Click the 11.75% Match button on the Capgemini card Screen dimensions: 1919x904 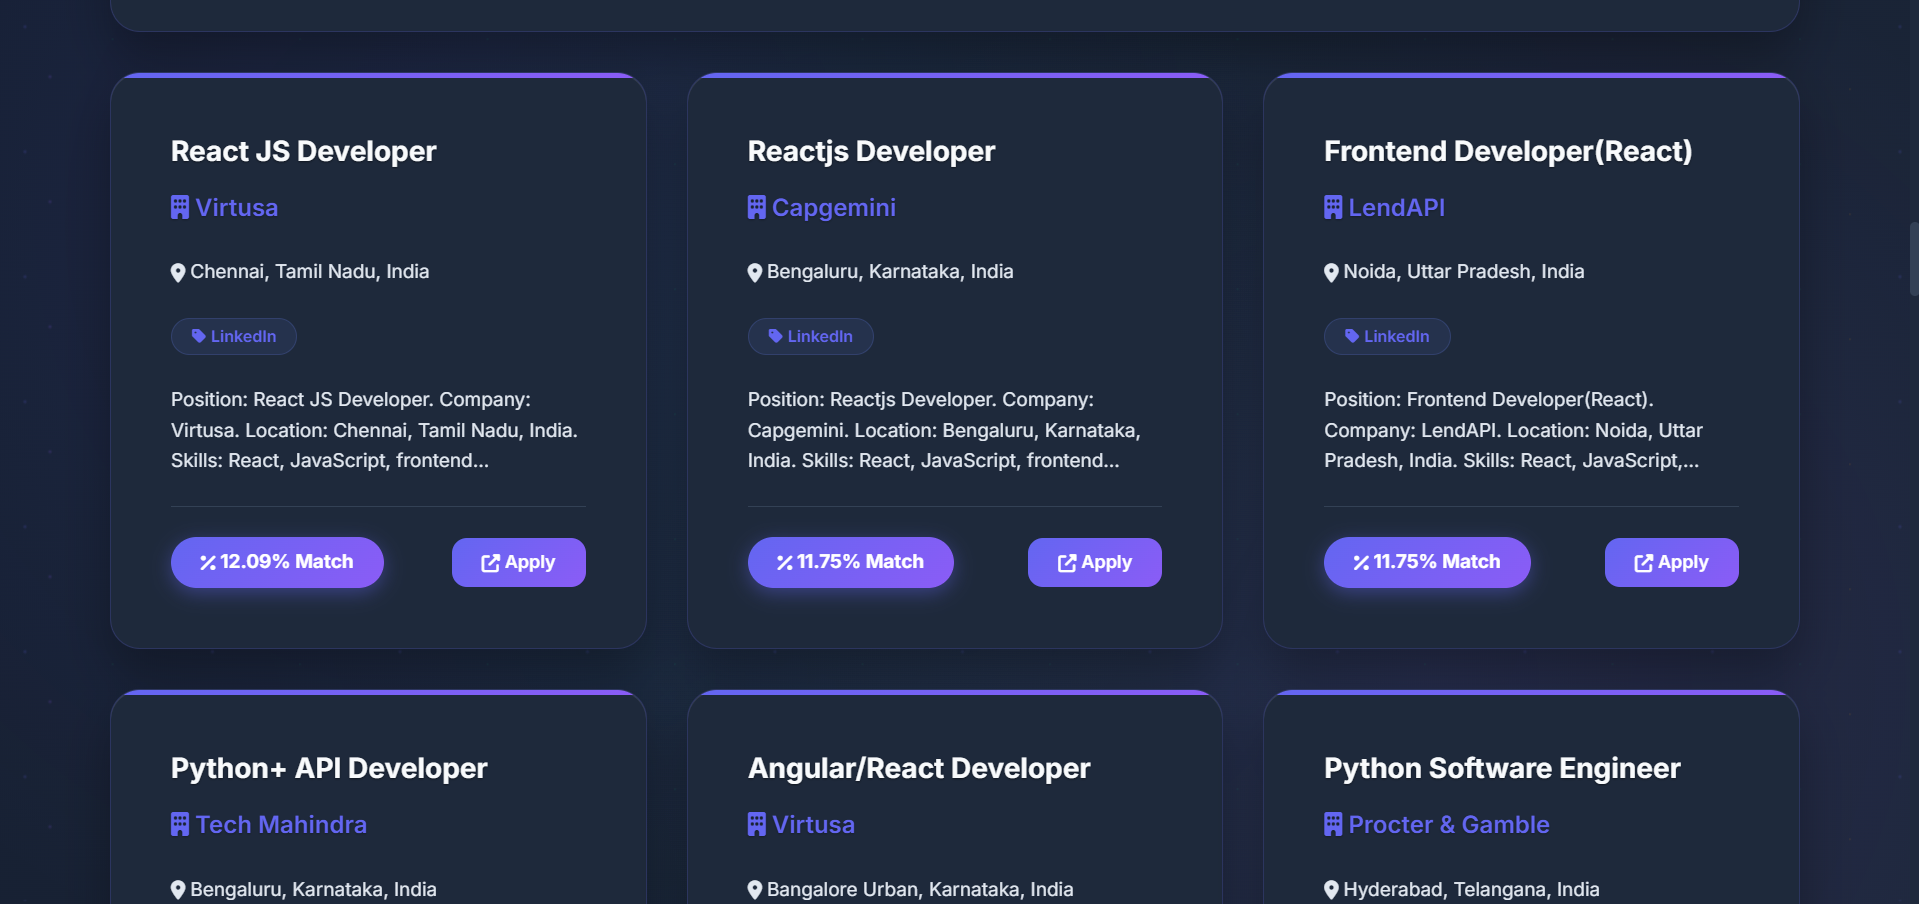[851, 562]
